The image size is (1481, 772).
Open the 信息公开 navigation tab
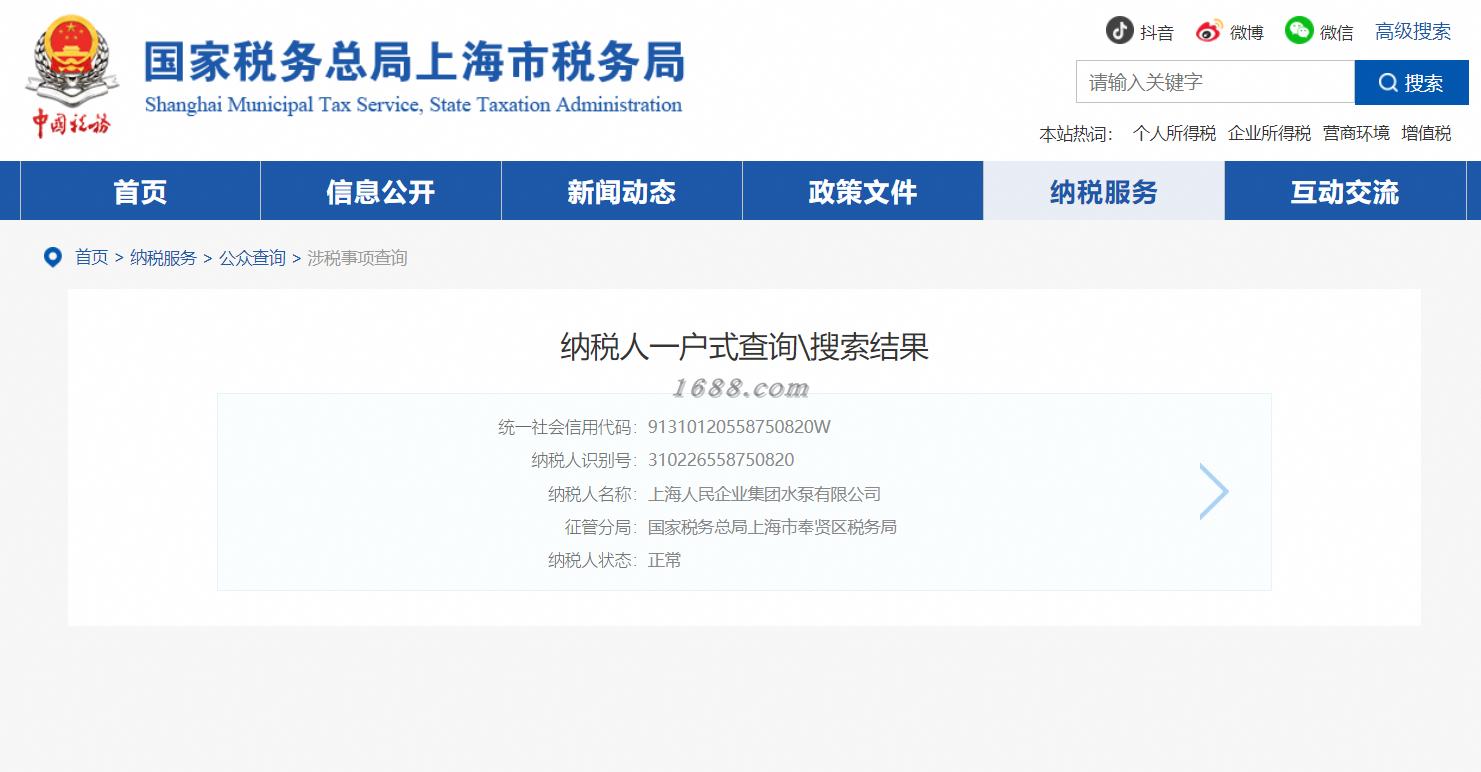tap(381, 191)
